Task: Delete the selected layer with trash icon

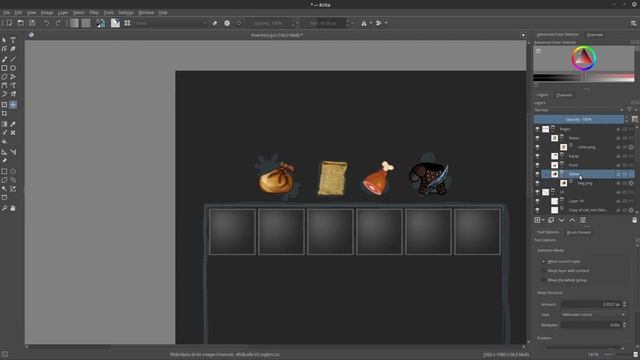Action: coord(634,220)
